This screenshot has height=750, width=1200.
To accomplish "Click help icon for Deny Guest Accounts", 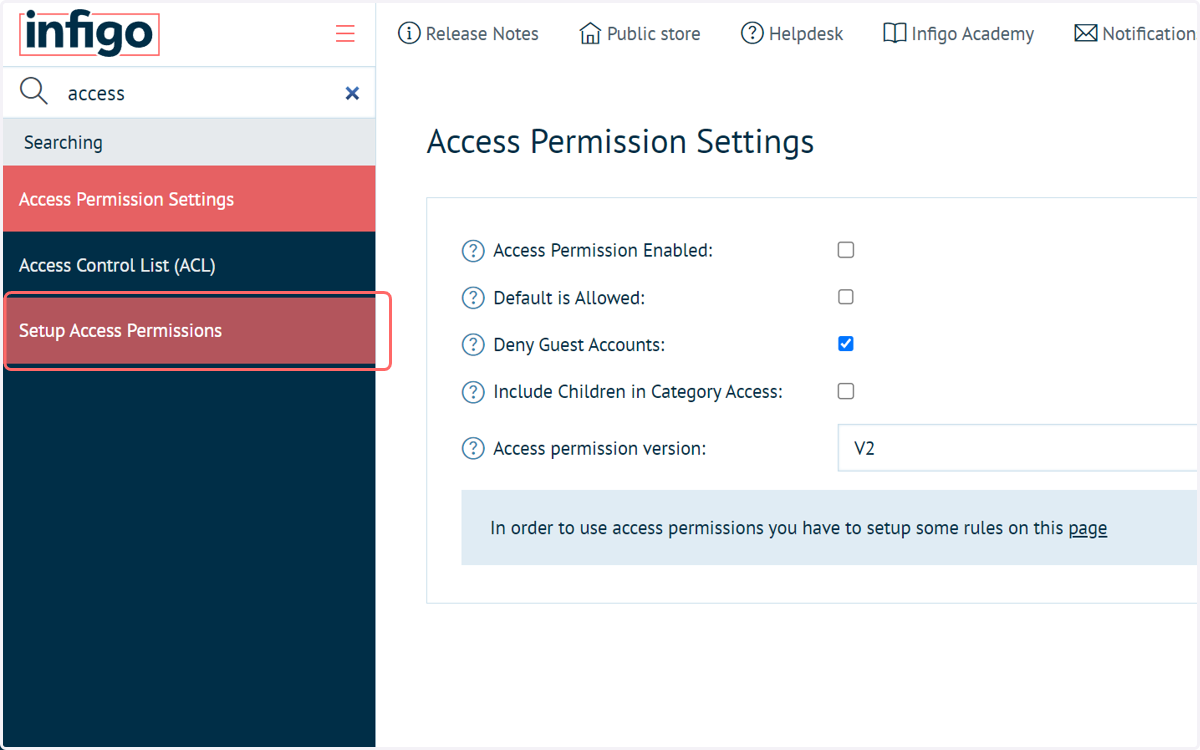I will [x=473, y=345].
